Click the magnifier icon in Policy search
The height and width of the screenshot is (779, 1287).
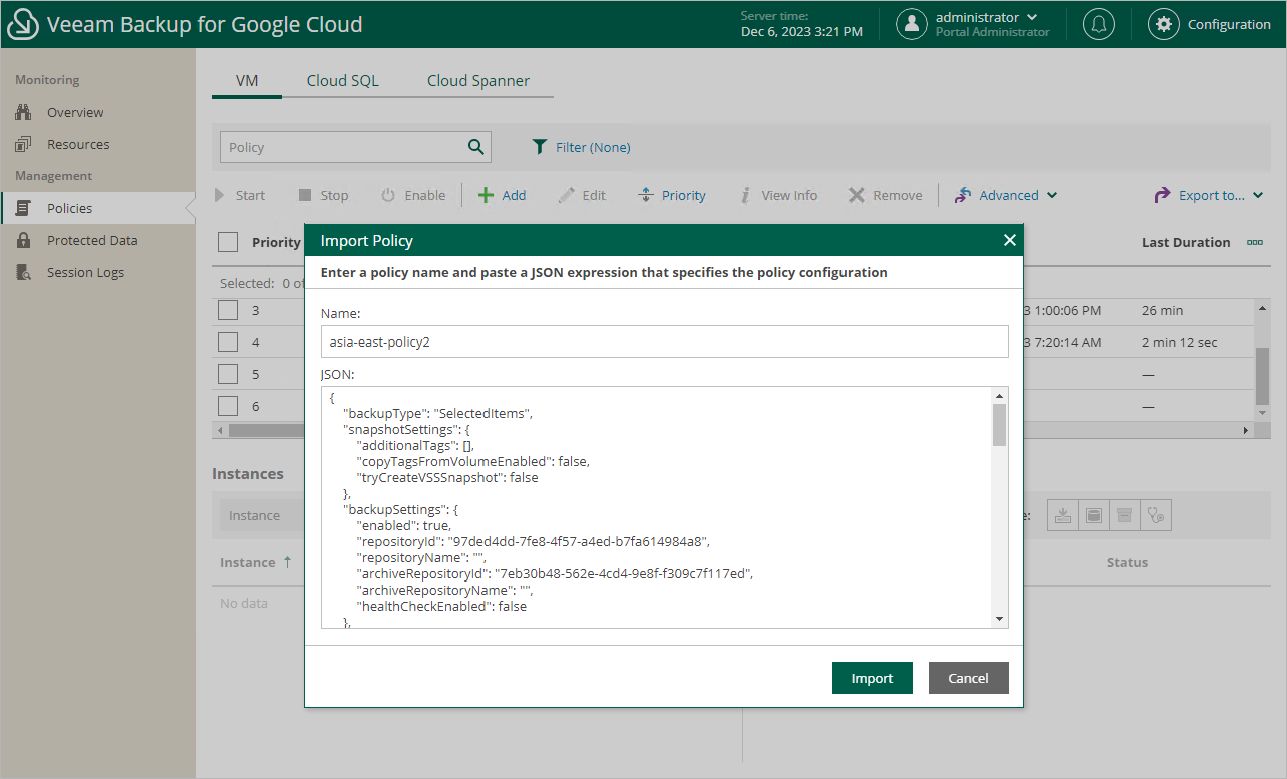pos(476,147)
